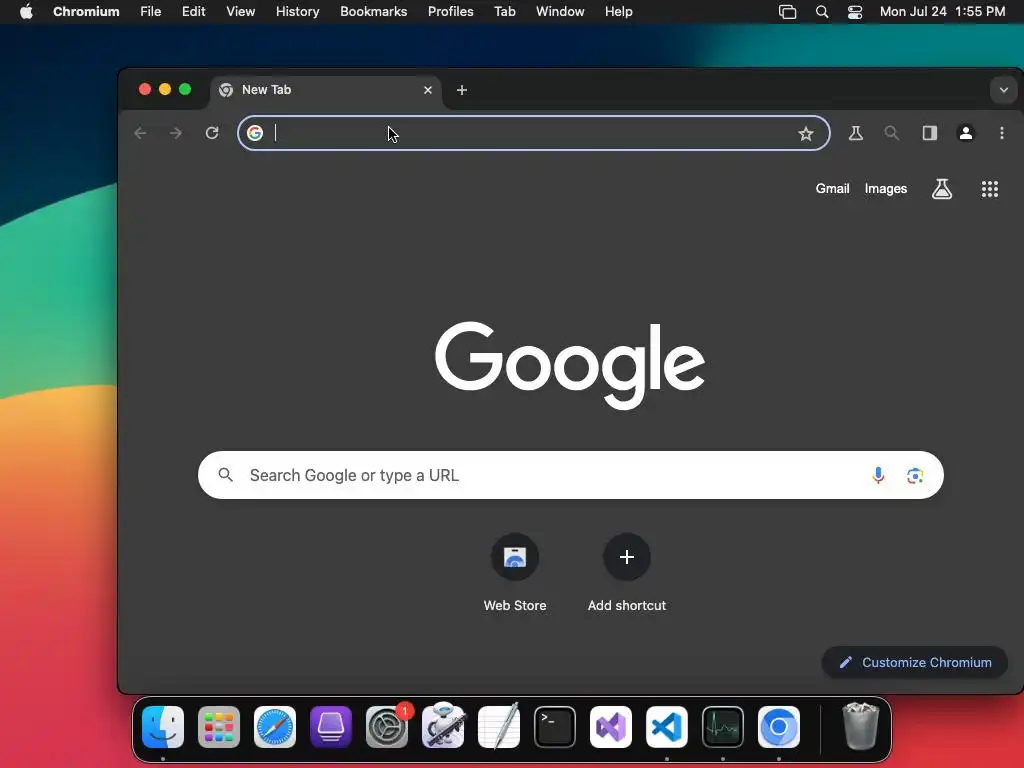Bookmark this tab with the star icon
Screen dimensions: 1024x768
click(806, 133)
